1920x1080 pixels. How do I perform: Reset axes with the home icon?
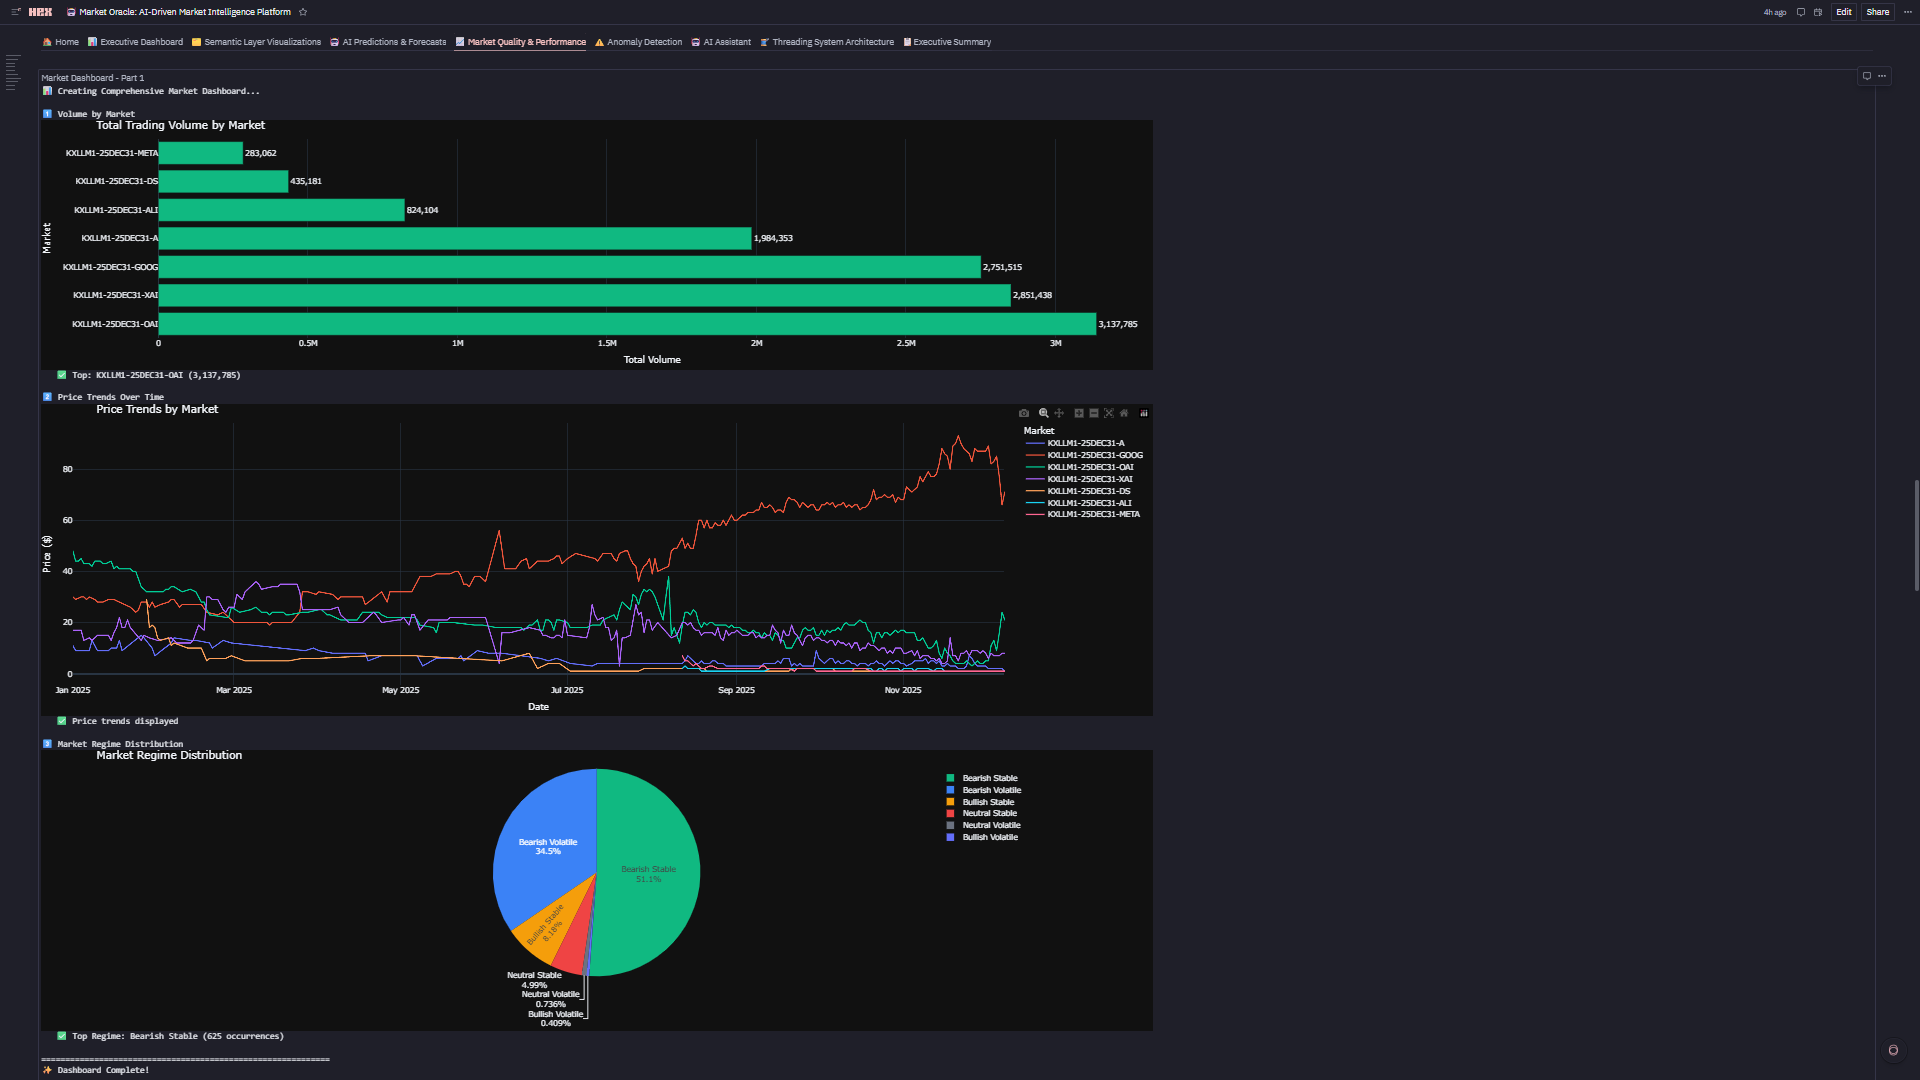coord(1124,413)
